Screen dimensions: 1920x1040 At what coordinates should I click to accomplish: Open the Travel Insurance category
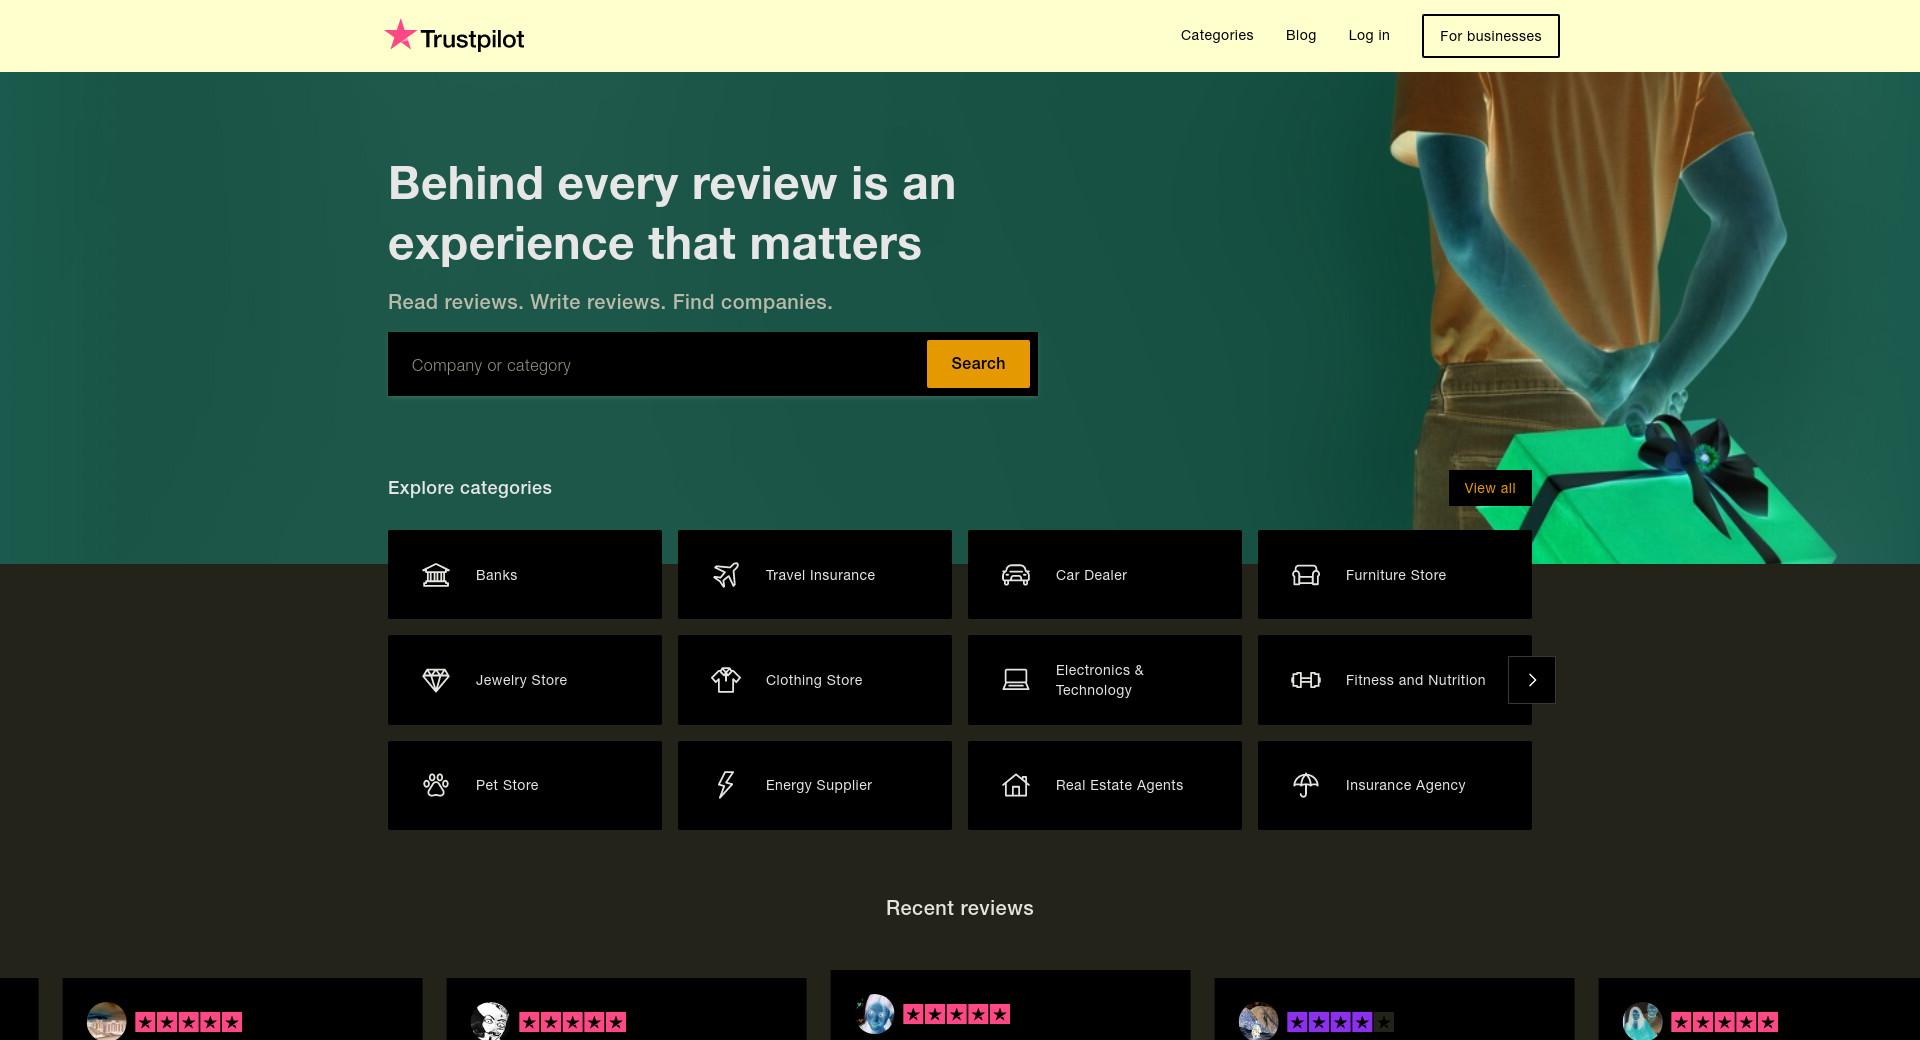click(815, 575)
